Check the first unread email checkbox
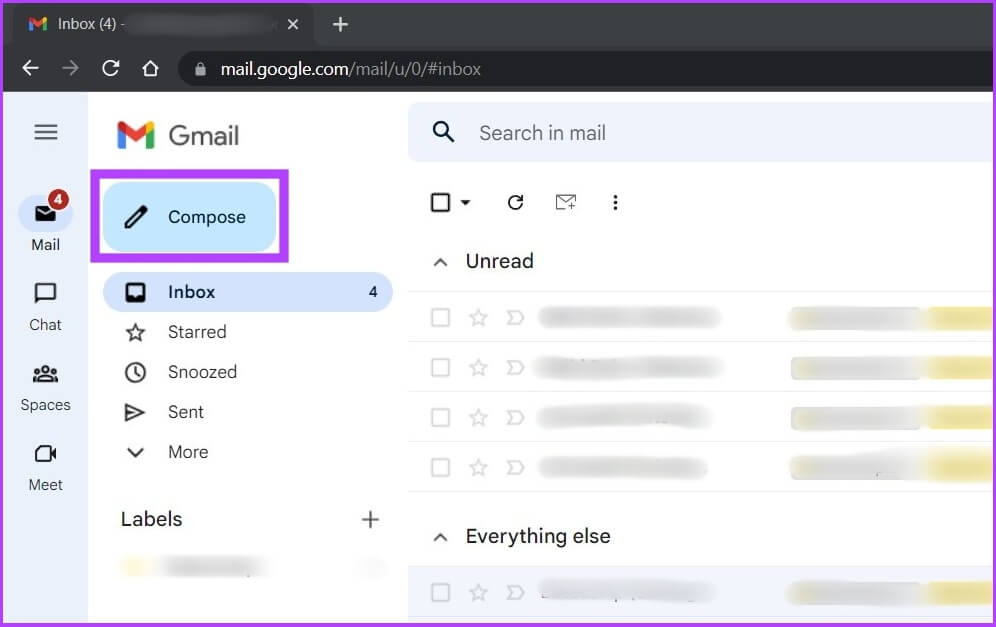The height and width of the screenshot is (627, 996). [440, 317]
